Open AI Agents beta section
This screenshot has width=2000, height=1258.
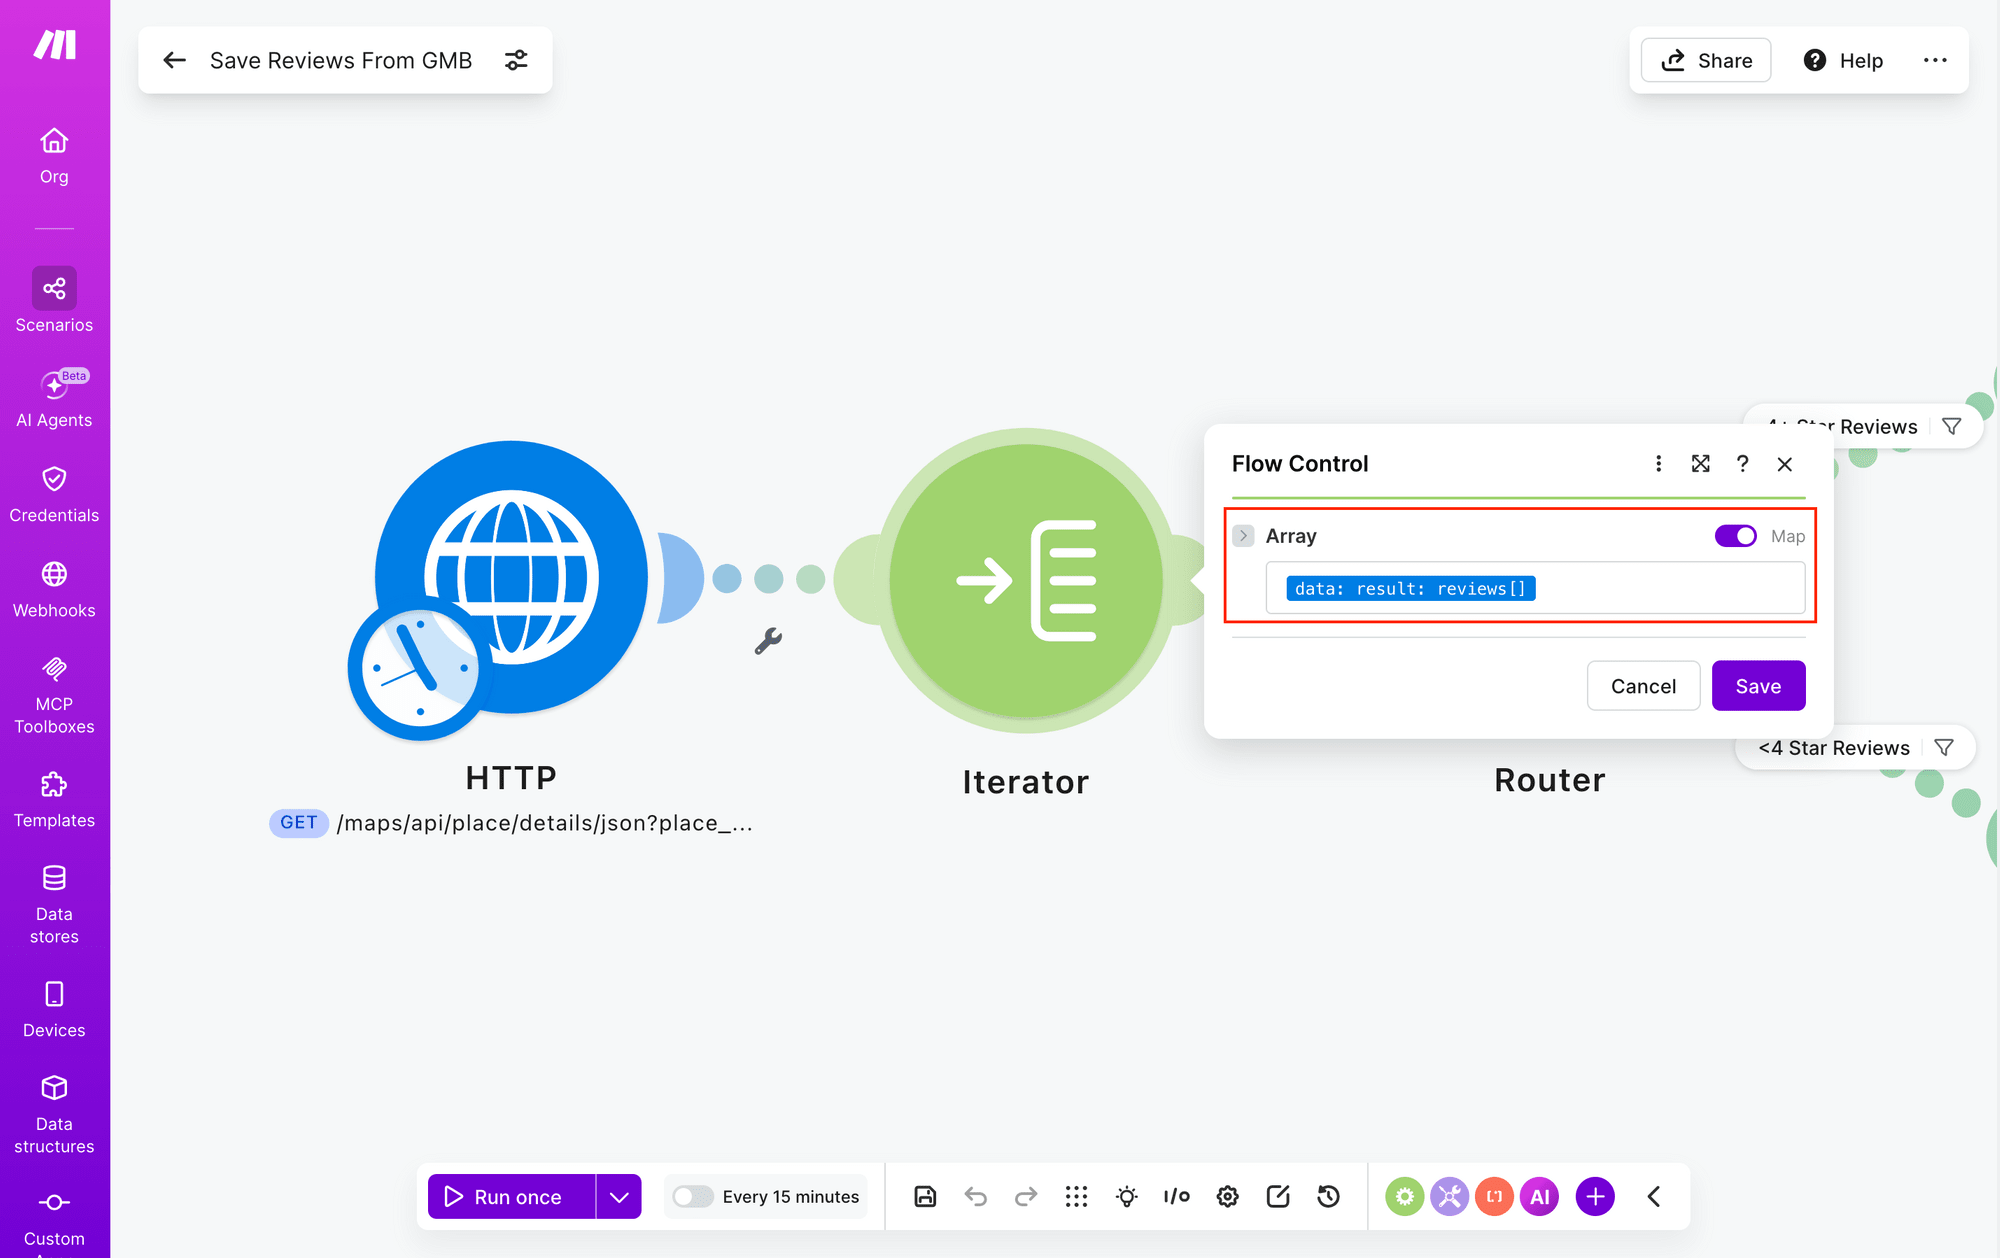pos(54,399)
